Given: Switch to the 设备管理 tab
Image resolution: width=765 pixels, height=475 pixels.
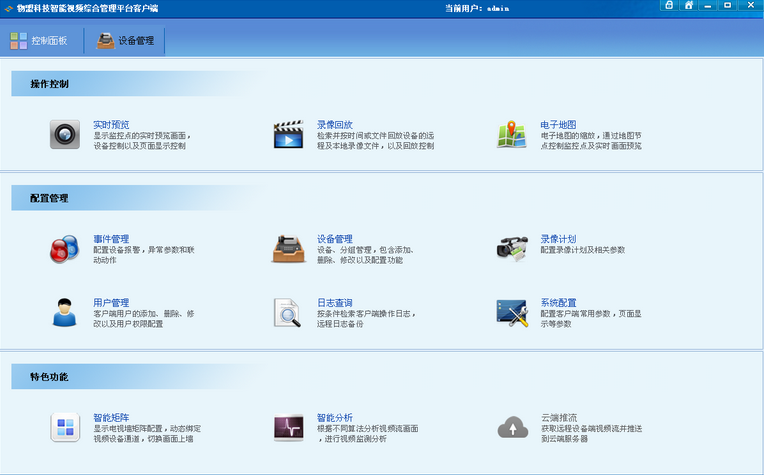Looking at the screenshot, I should (125, 41).
